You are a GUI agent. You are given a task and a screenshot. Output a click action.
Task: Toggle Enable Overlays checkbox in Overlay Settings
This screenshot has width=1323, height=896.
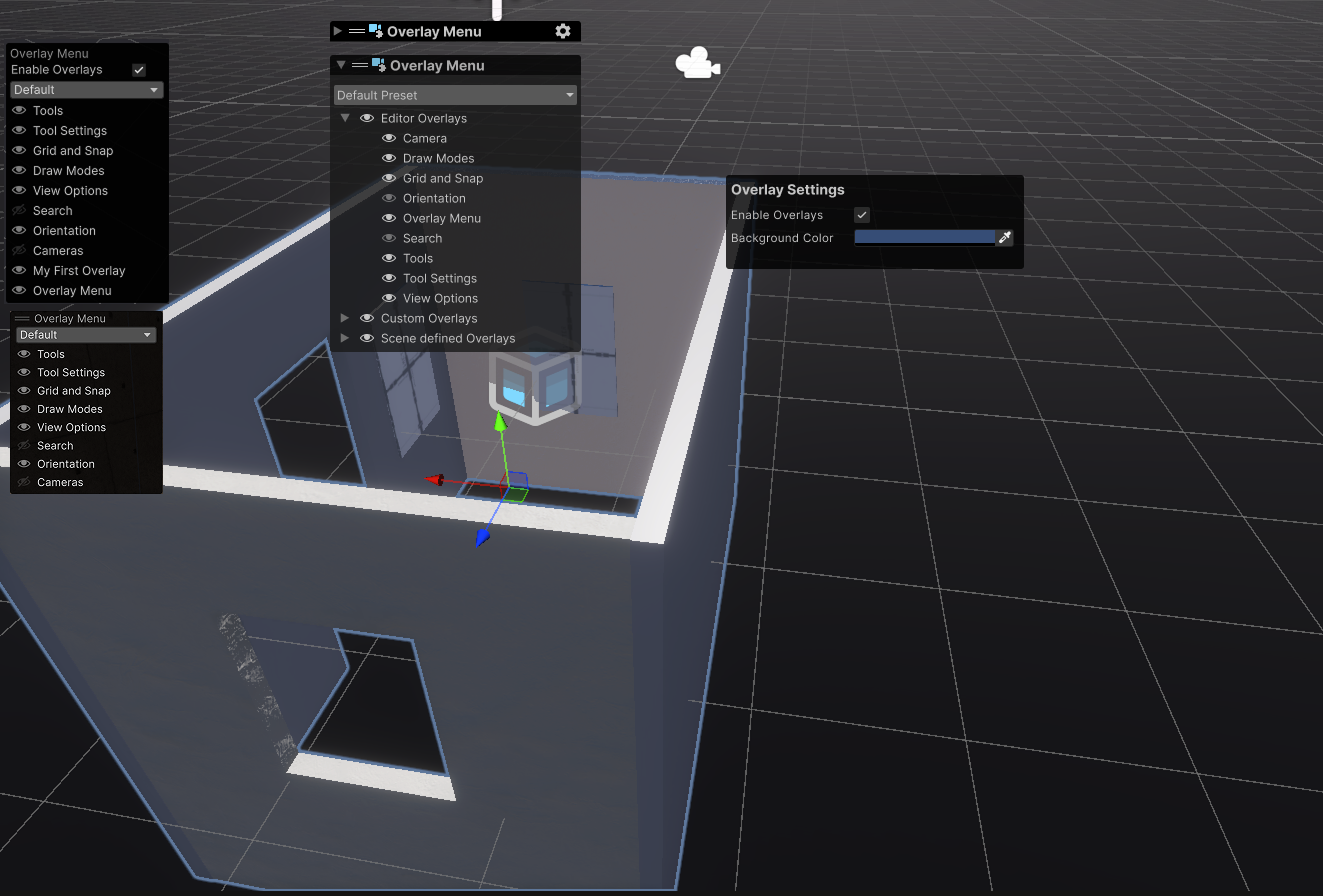862,215
